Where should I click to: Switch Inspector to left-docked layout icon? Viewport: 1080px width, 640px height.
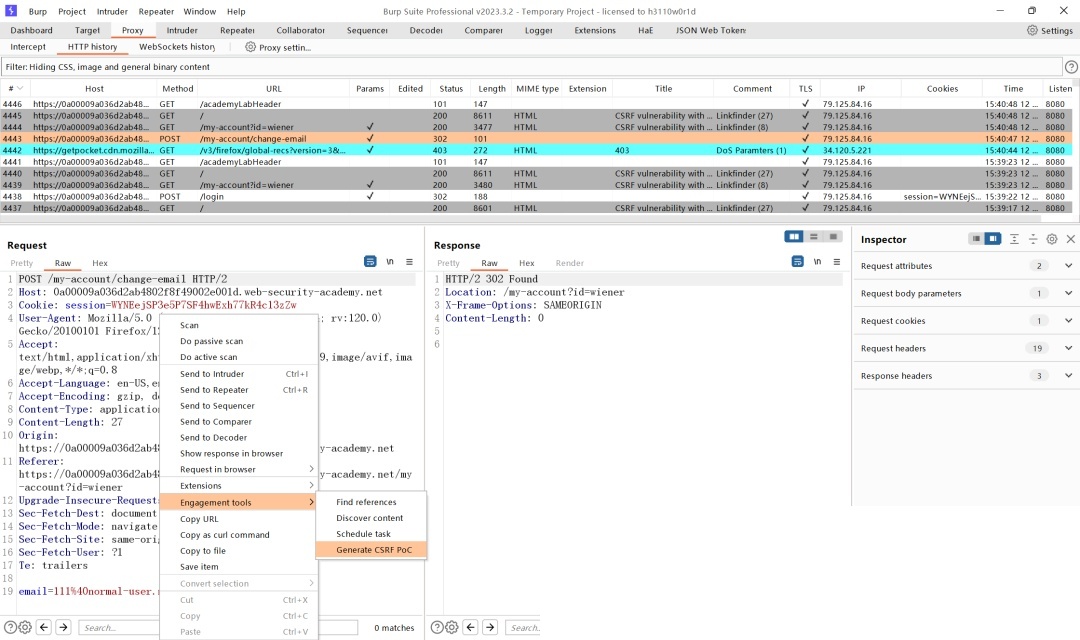[x=976, y=239]
